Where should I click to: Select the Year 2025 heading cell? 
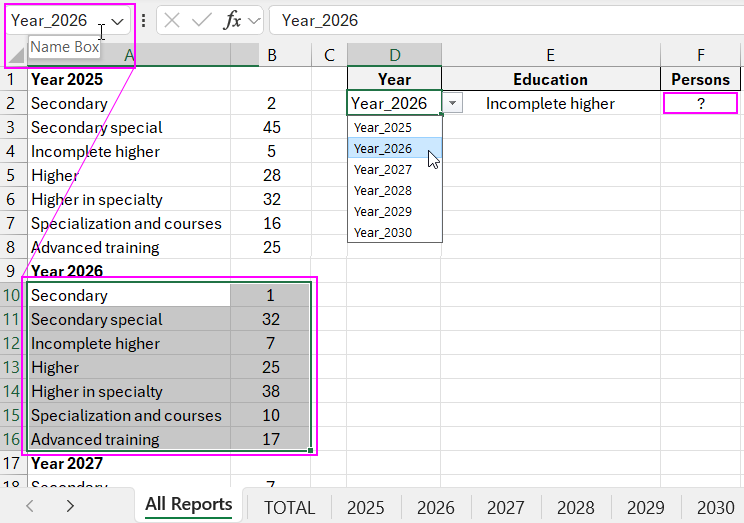pyautogui.click(x=129, y=79)
